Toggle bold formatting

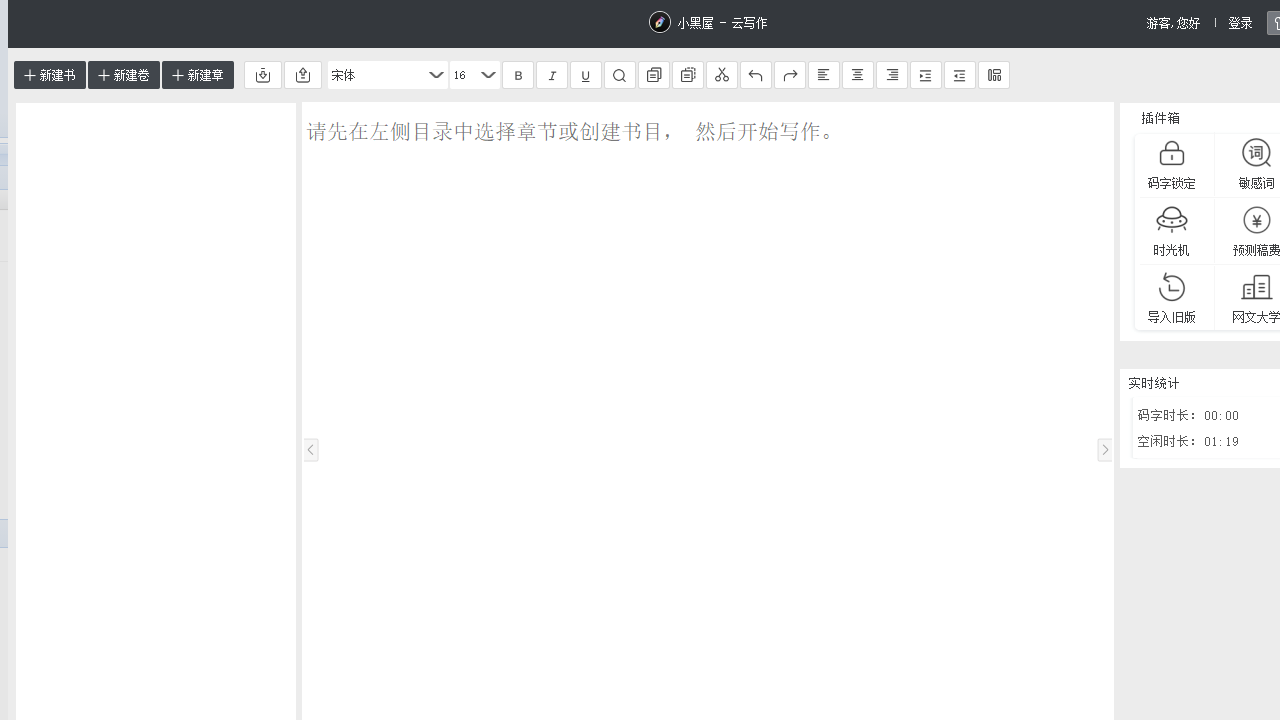pyautogui.click(x=518, y=75)
